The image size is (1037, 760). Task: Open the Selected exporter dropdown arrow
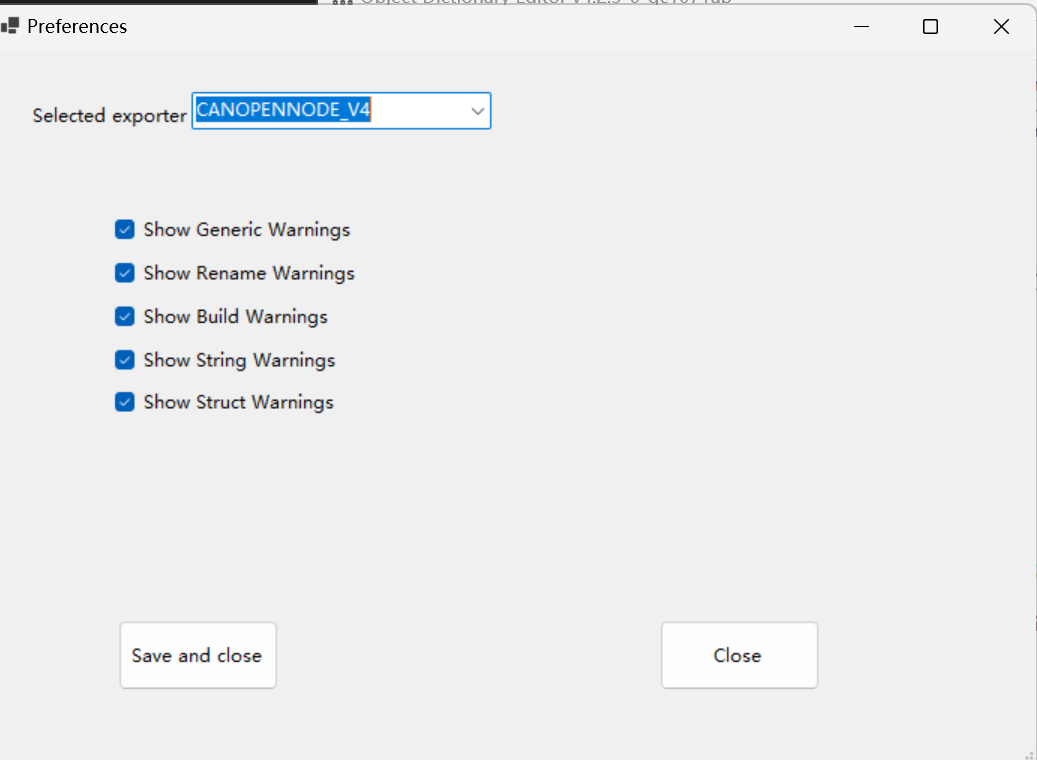(477, 111)
